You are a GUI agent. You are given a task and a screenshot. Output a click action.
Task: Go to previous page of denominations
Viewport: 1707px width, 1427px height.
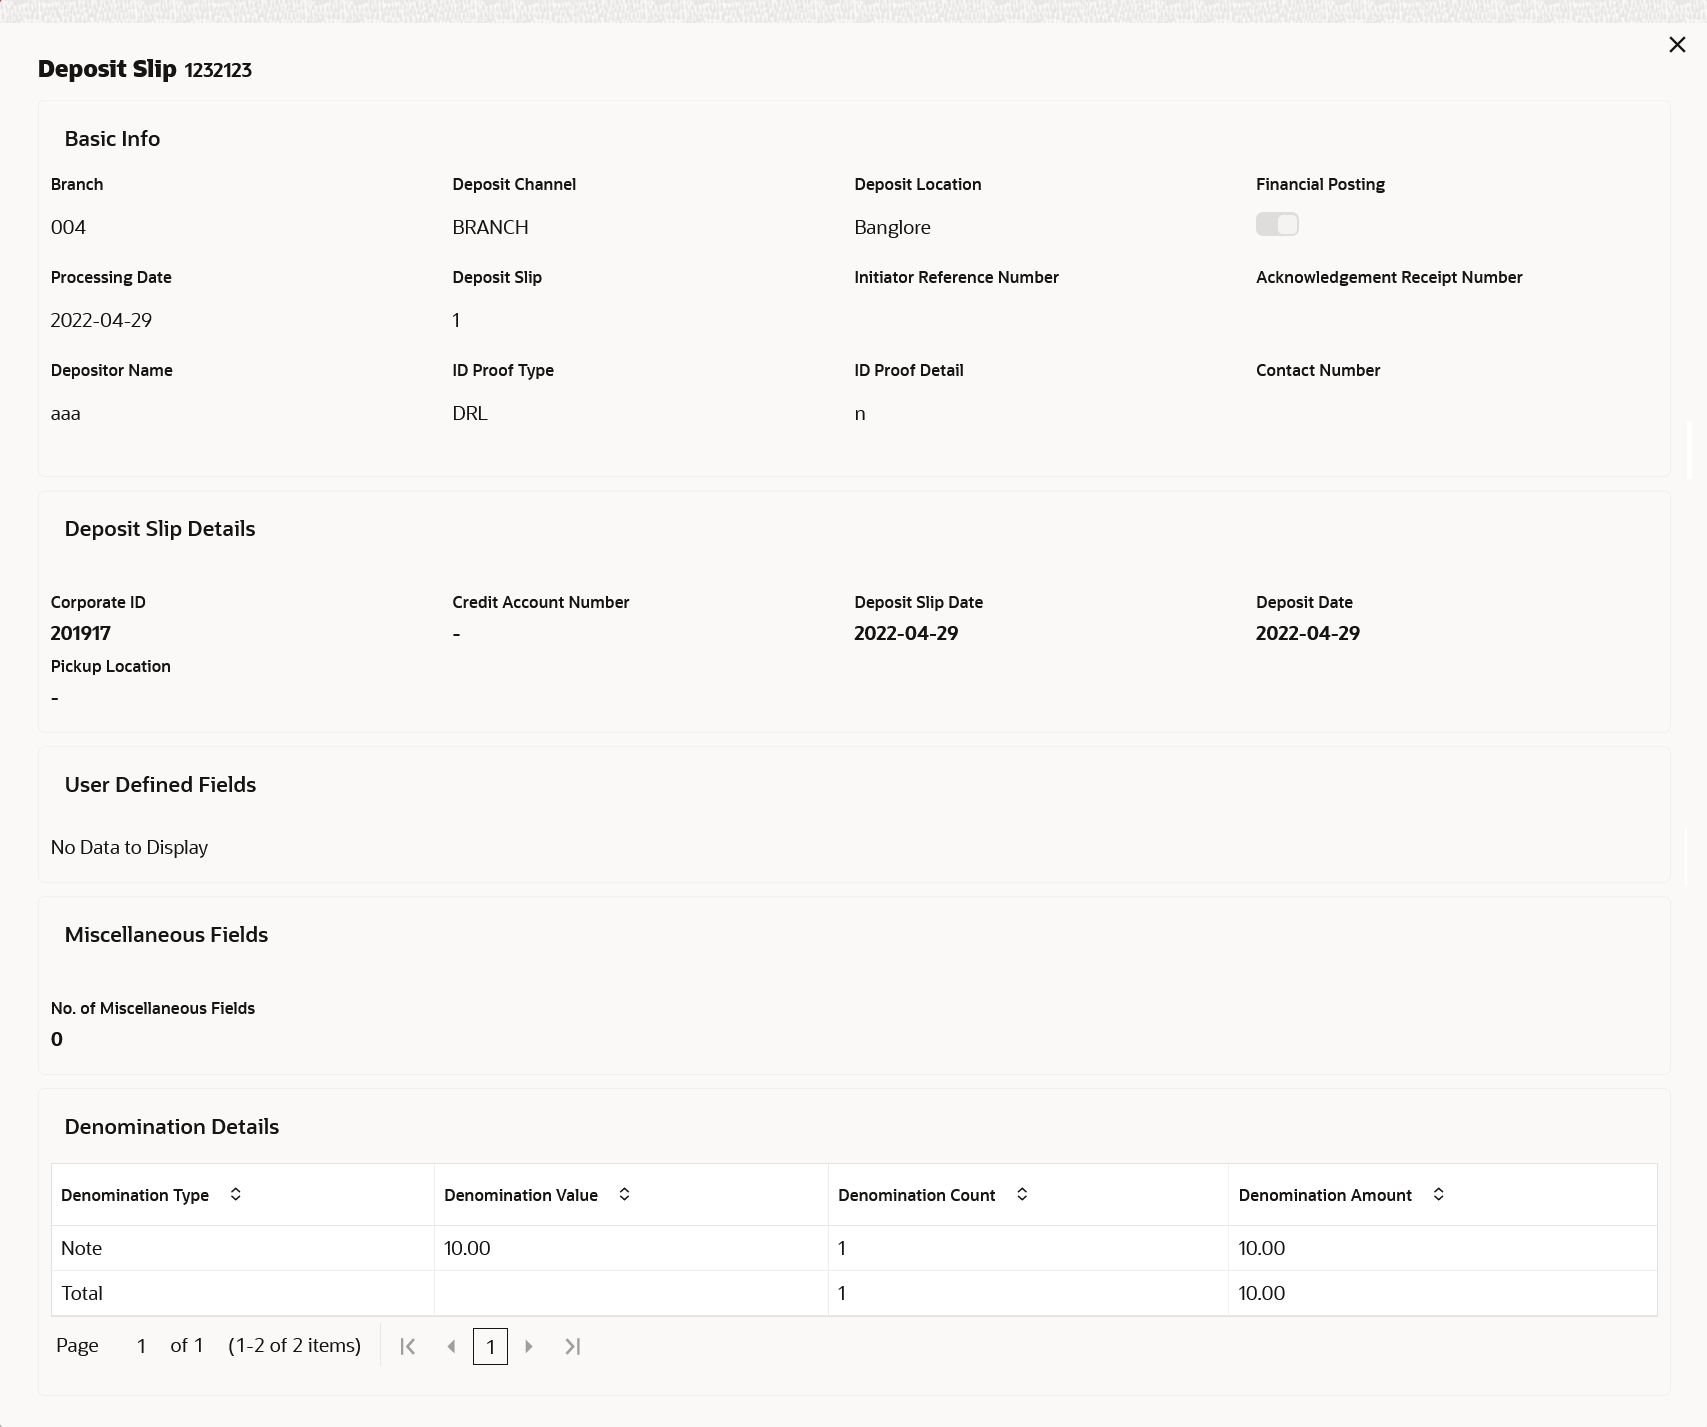(x=451, y=1346)
